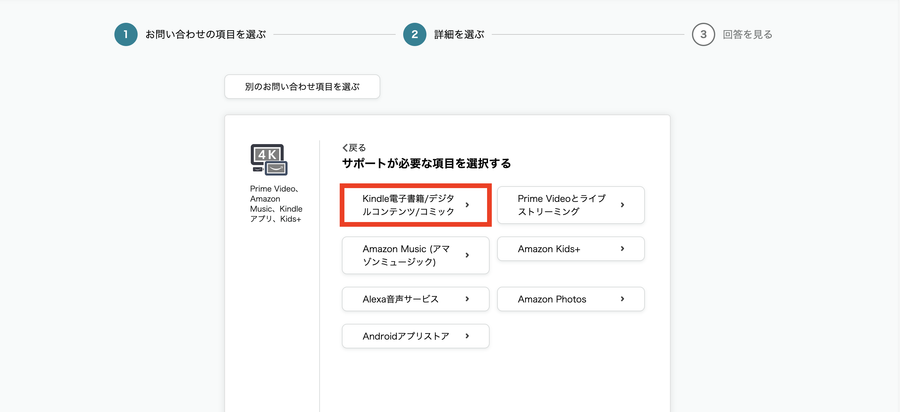Click 詳細を選ぶ step label
900x412 pixels.
459,35
